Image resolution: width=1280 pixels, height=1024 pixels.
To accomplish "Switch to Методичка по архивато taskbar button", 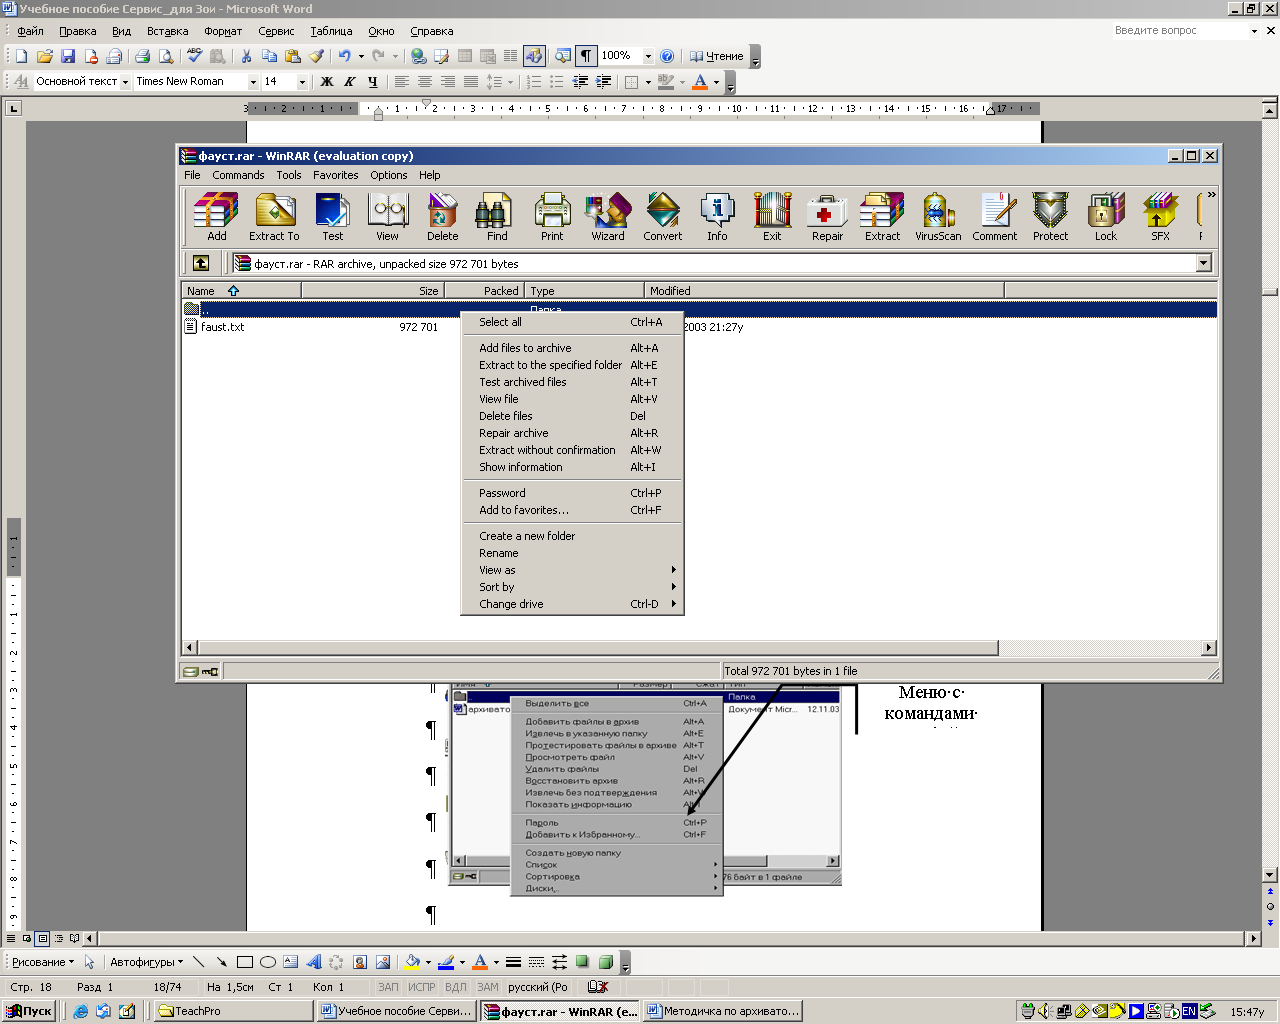I will coord(723,1011).
